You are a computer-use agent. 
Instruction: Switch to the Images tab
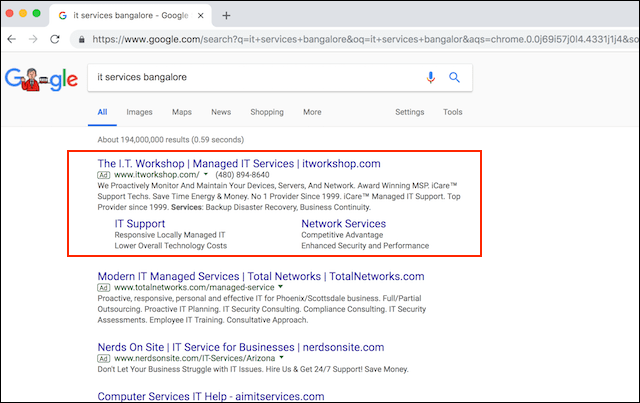point(139,112)
